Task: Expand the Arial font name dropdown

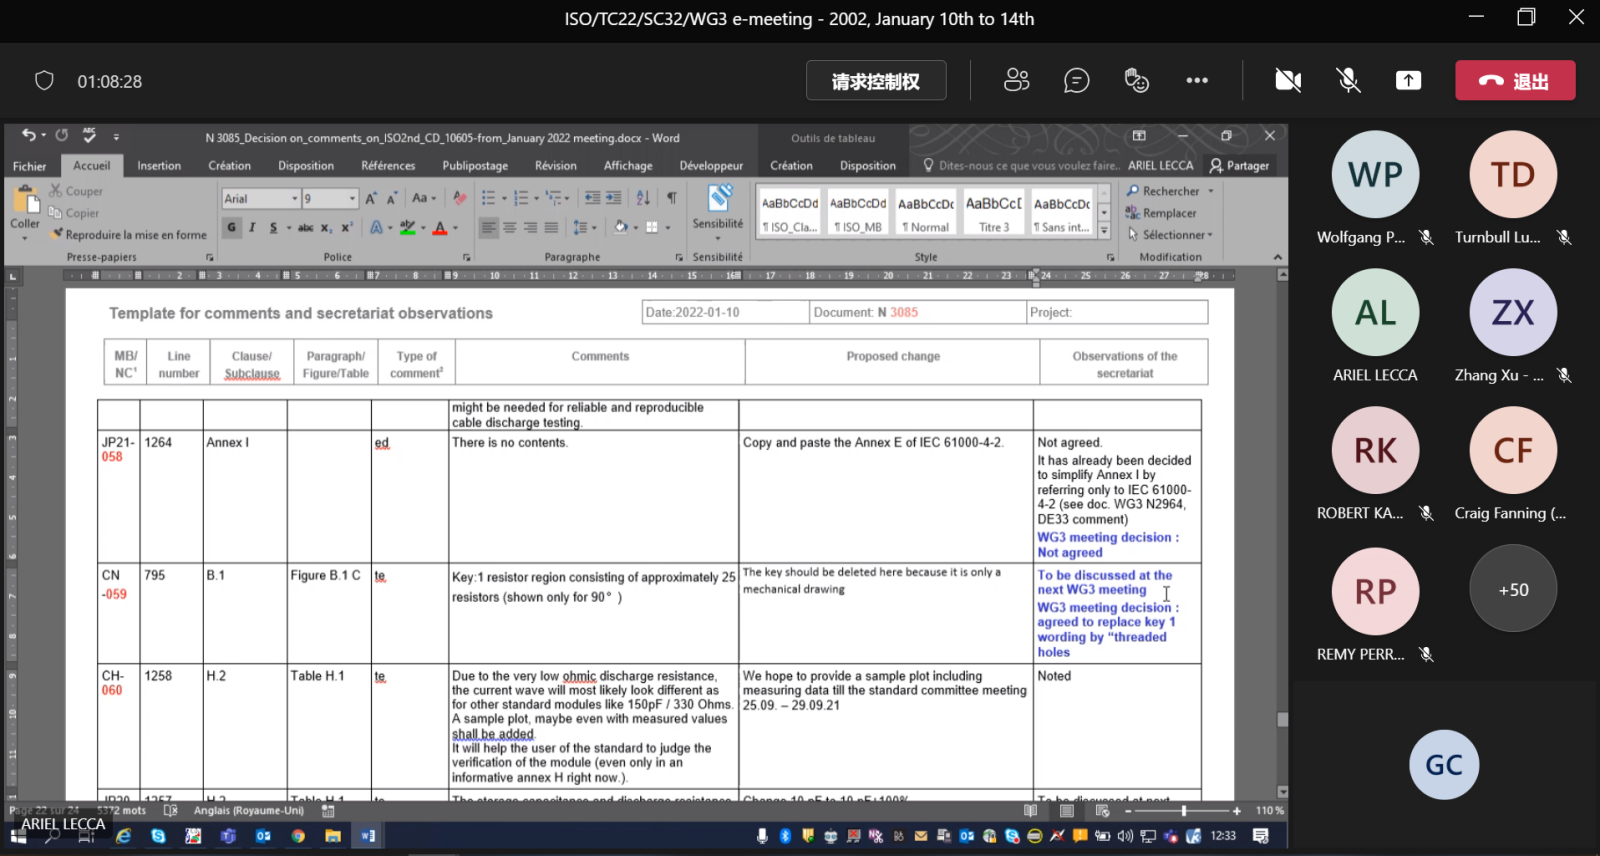Action: click(294, 199)
